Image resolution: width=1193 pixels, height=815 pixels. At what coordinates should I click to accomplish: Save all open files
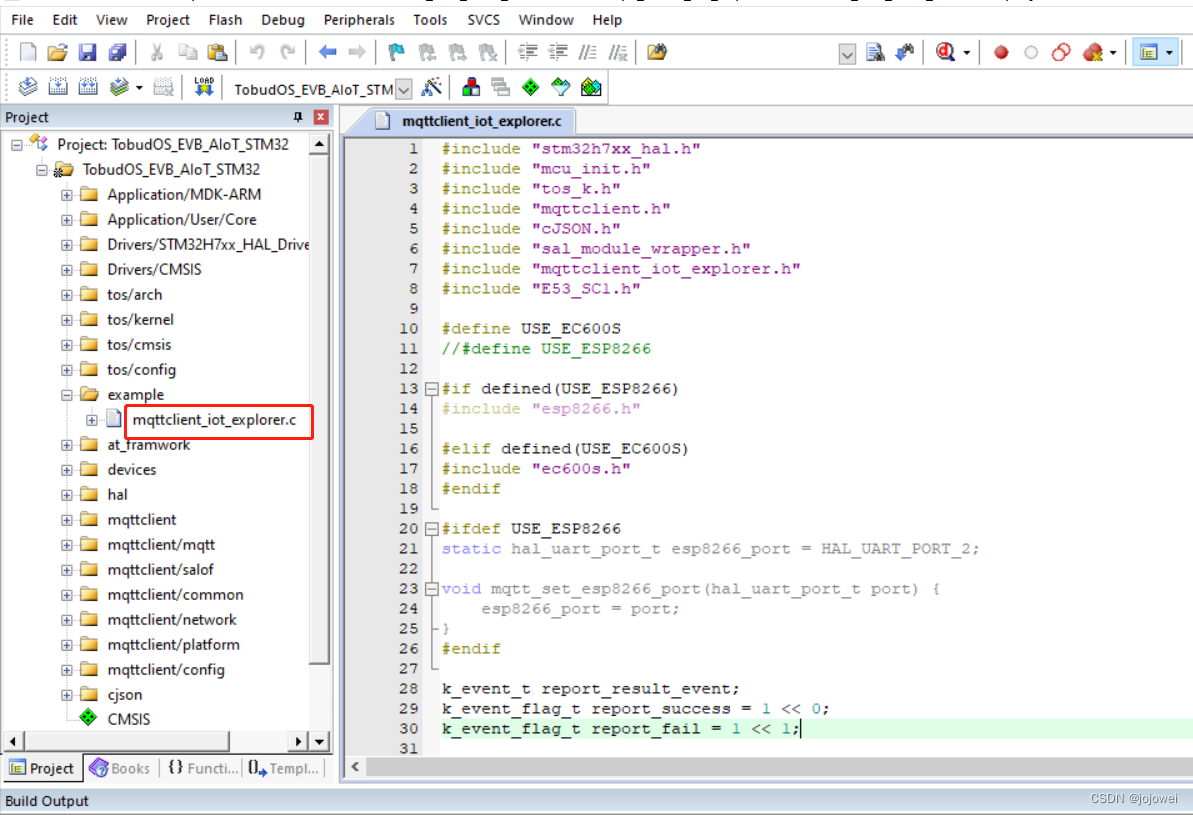point(117,52)
